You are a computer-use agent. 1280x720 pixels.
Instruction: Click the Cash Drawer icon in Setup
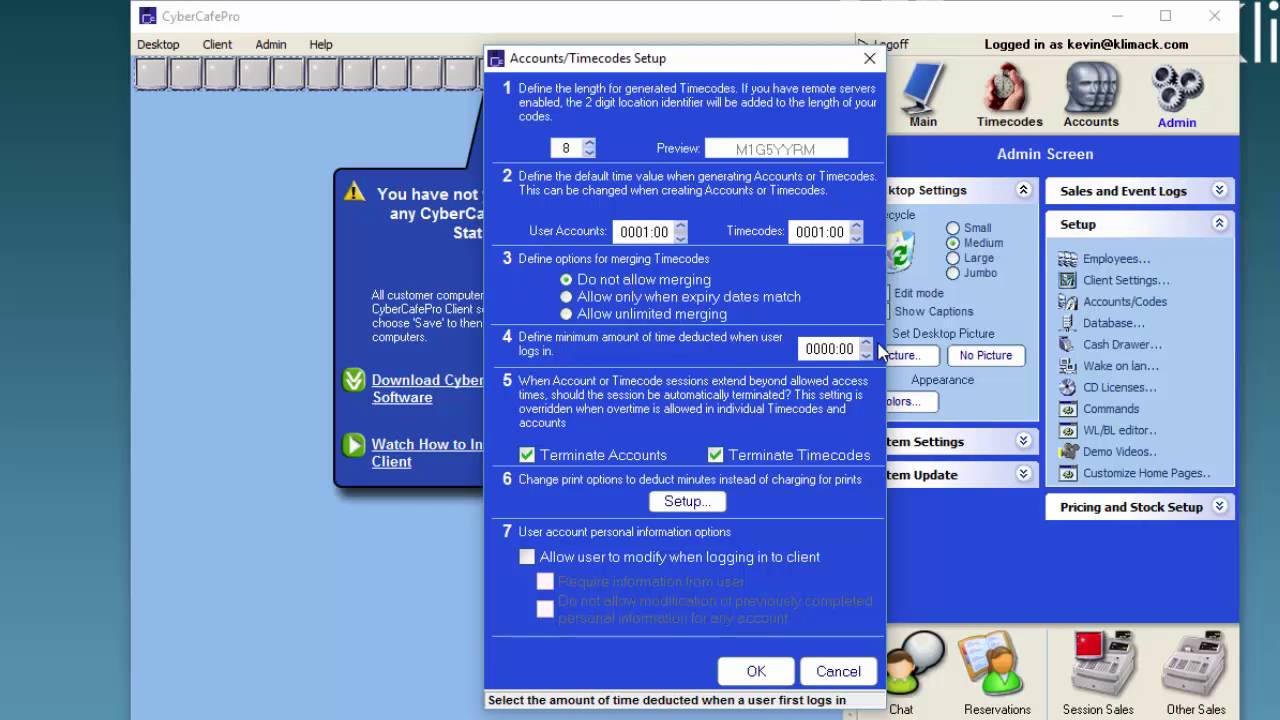click(x=1067, y=344)
